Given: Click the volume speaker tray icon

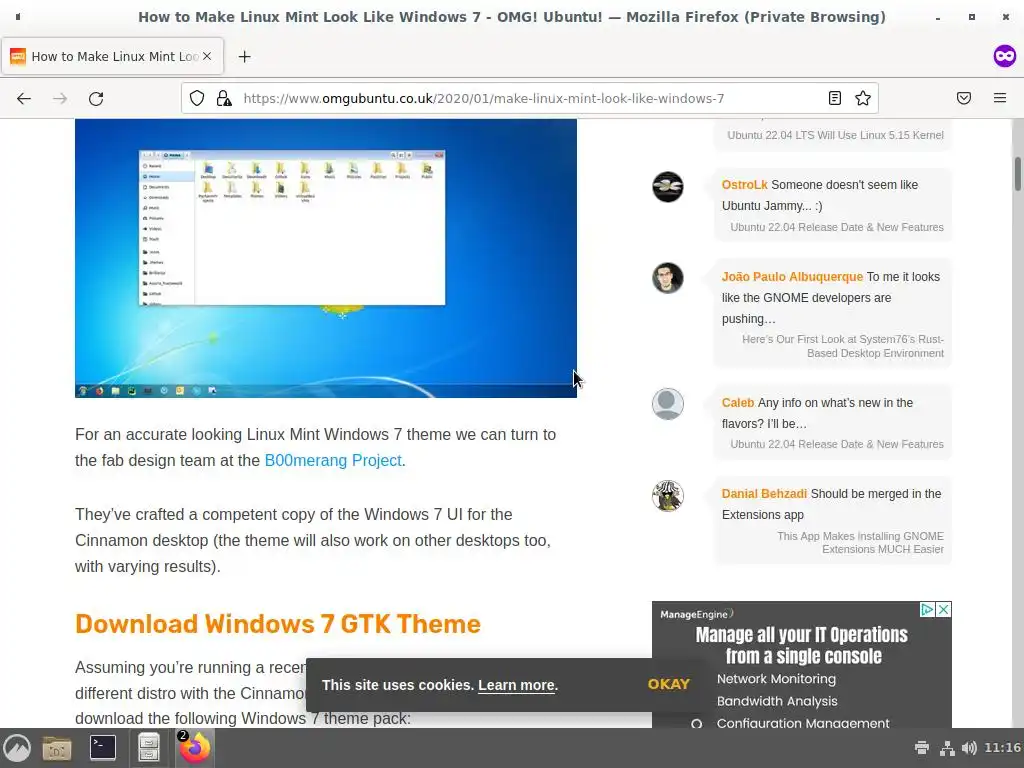Looking at the screenshot, I should pyautogui.click(x=969, y=748).
